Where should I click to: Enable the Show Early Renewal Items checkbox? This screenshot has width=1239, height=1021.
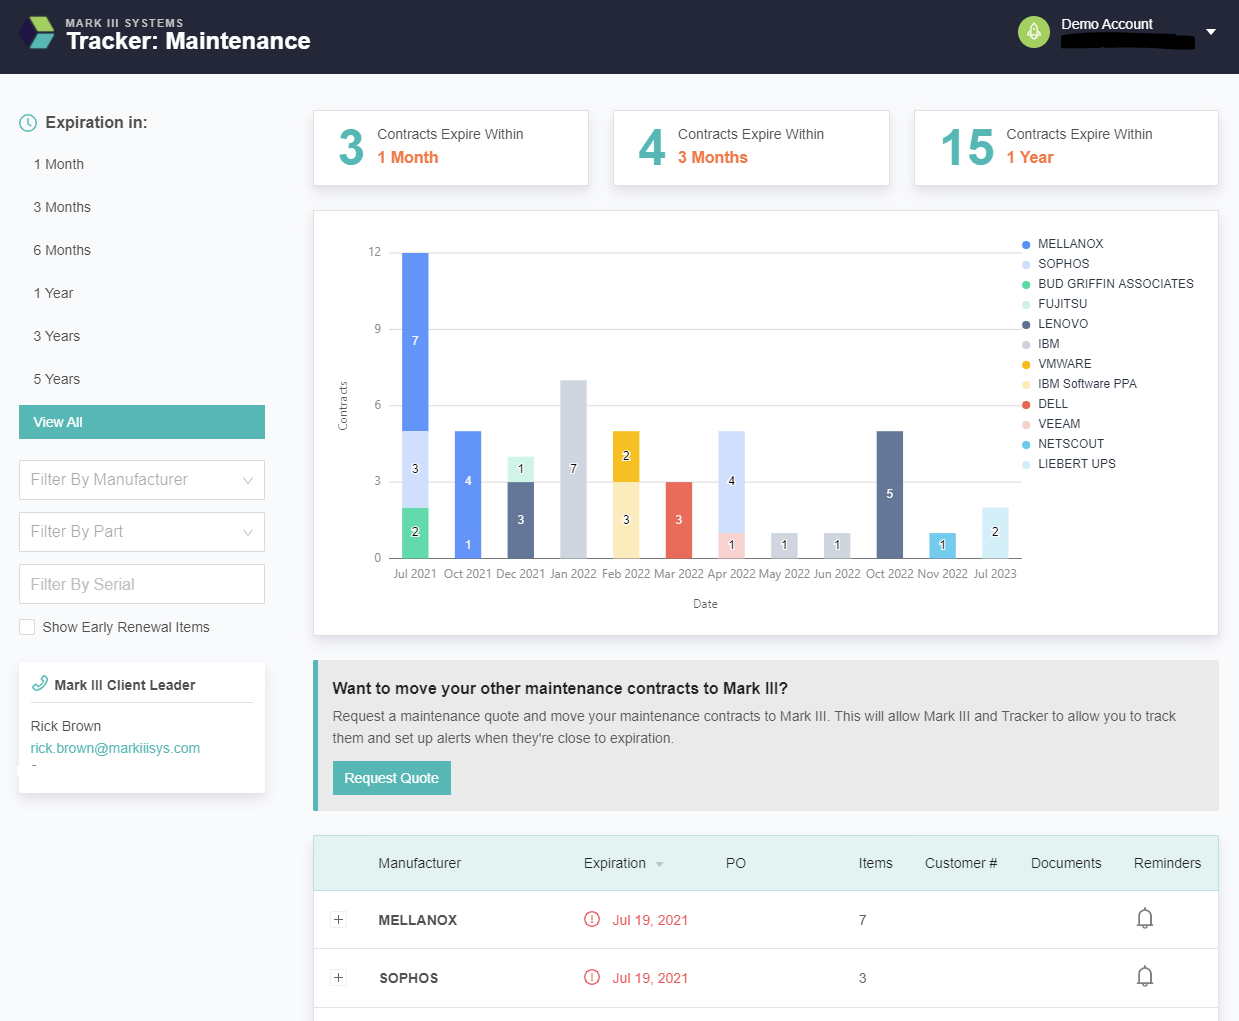coord(26,626)
